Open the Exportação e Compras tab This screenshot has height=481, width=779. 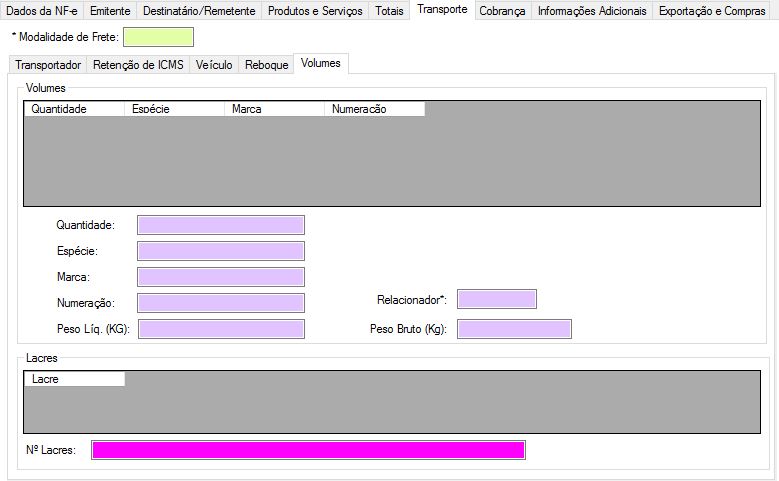coord(712,10)
